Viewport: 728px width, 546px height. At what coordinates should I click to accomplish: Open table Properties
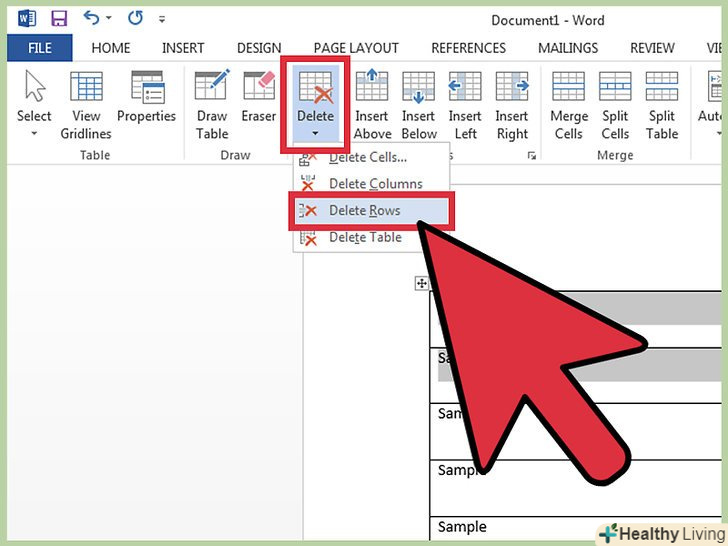(146, 104)
